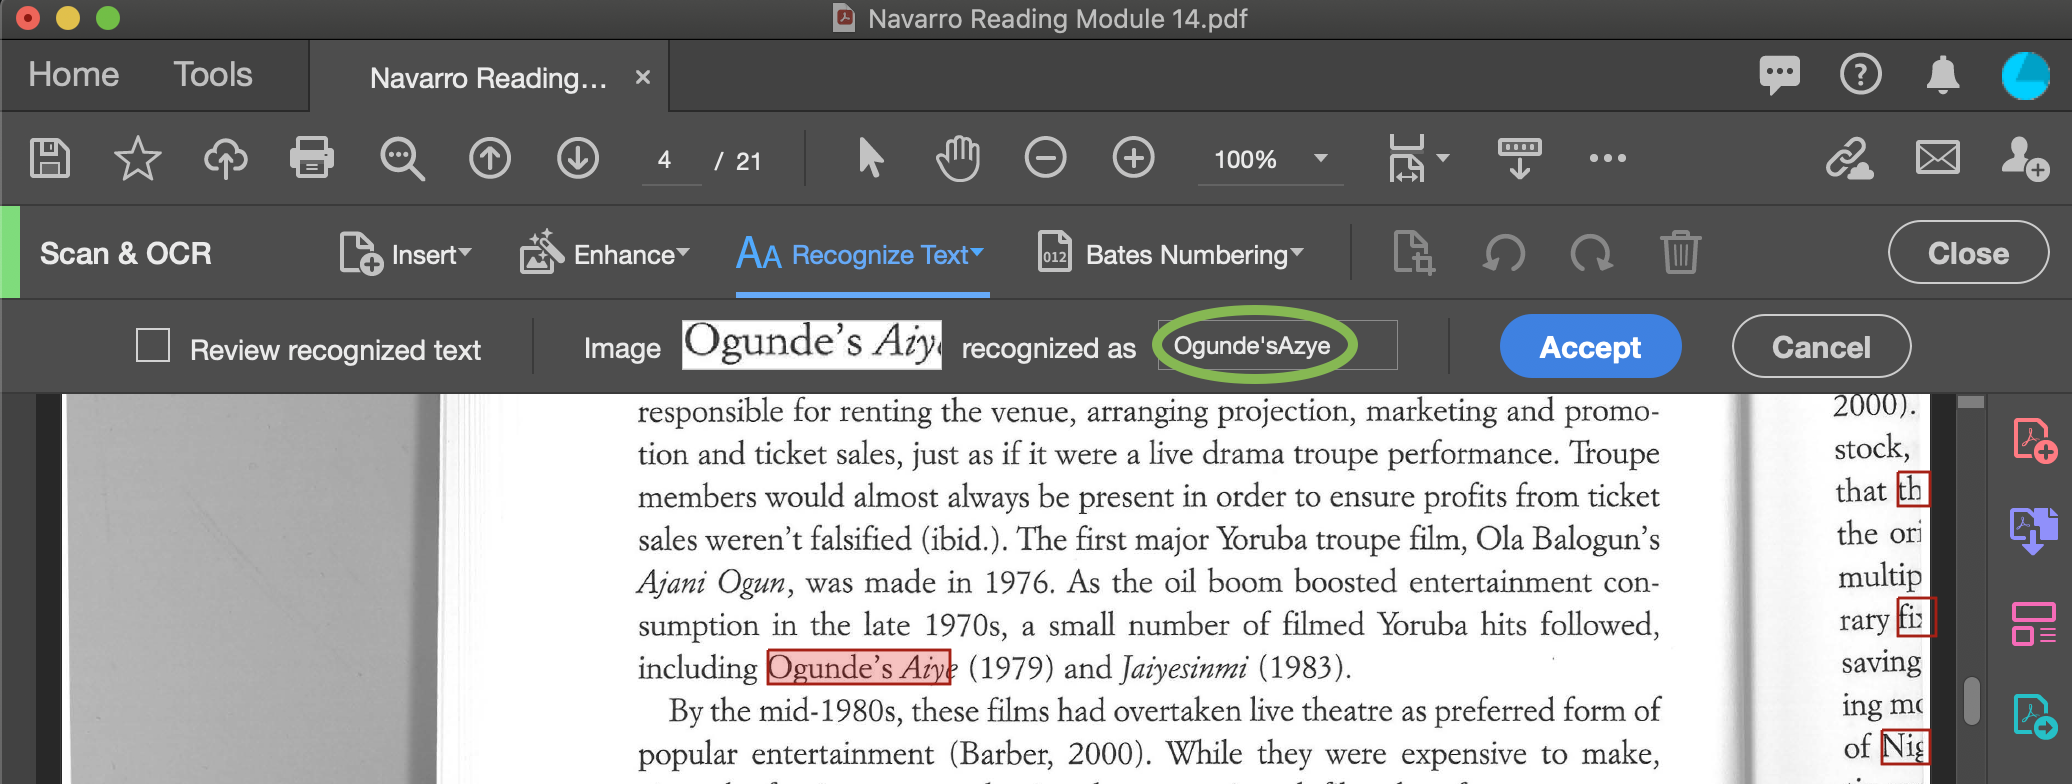
Task: Open the Share link icon
Action: point(1849,159)
